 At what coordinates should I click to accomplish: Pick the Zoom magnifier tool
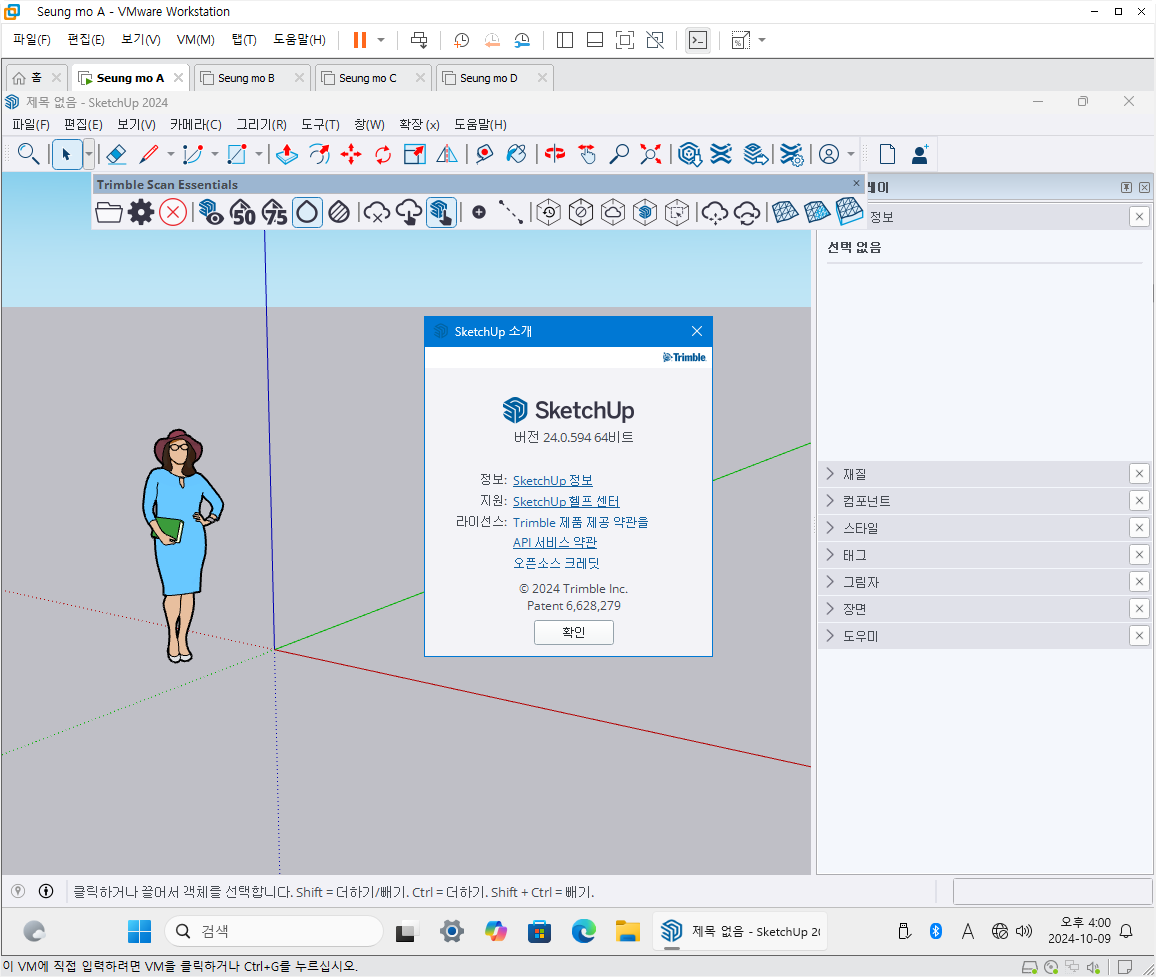point(619,154)
